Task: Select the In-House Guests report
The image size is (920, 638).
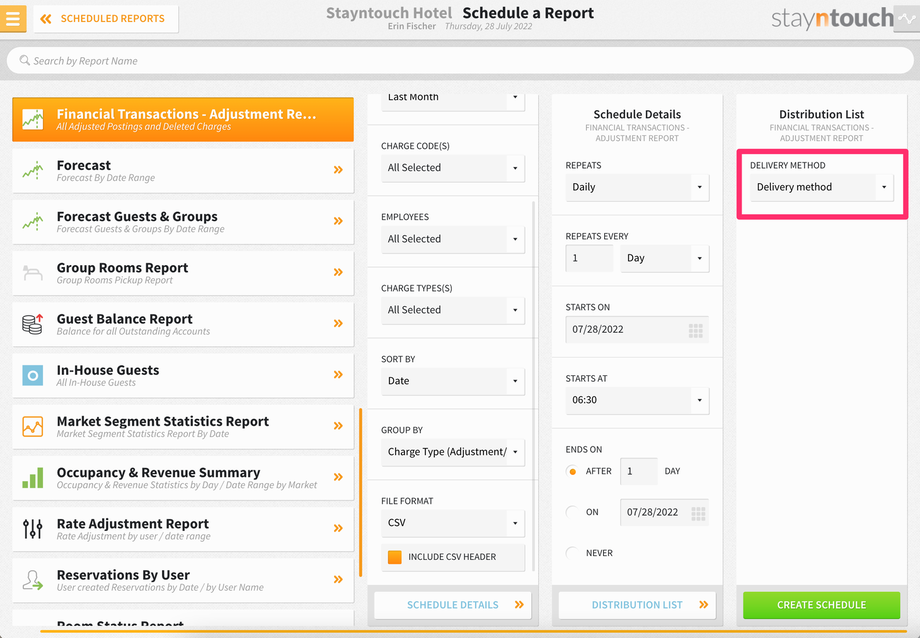Action: click(183, 375)
